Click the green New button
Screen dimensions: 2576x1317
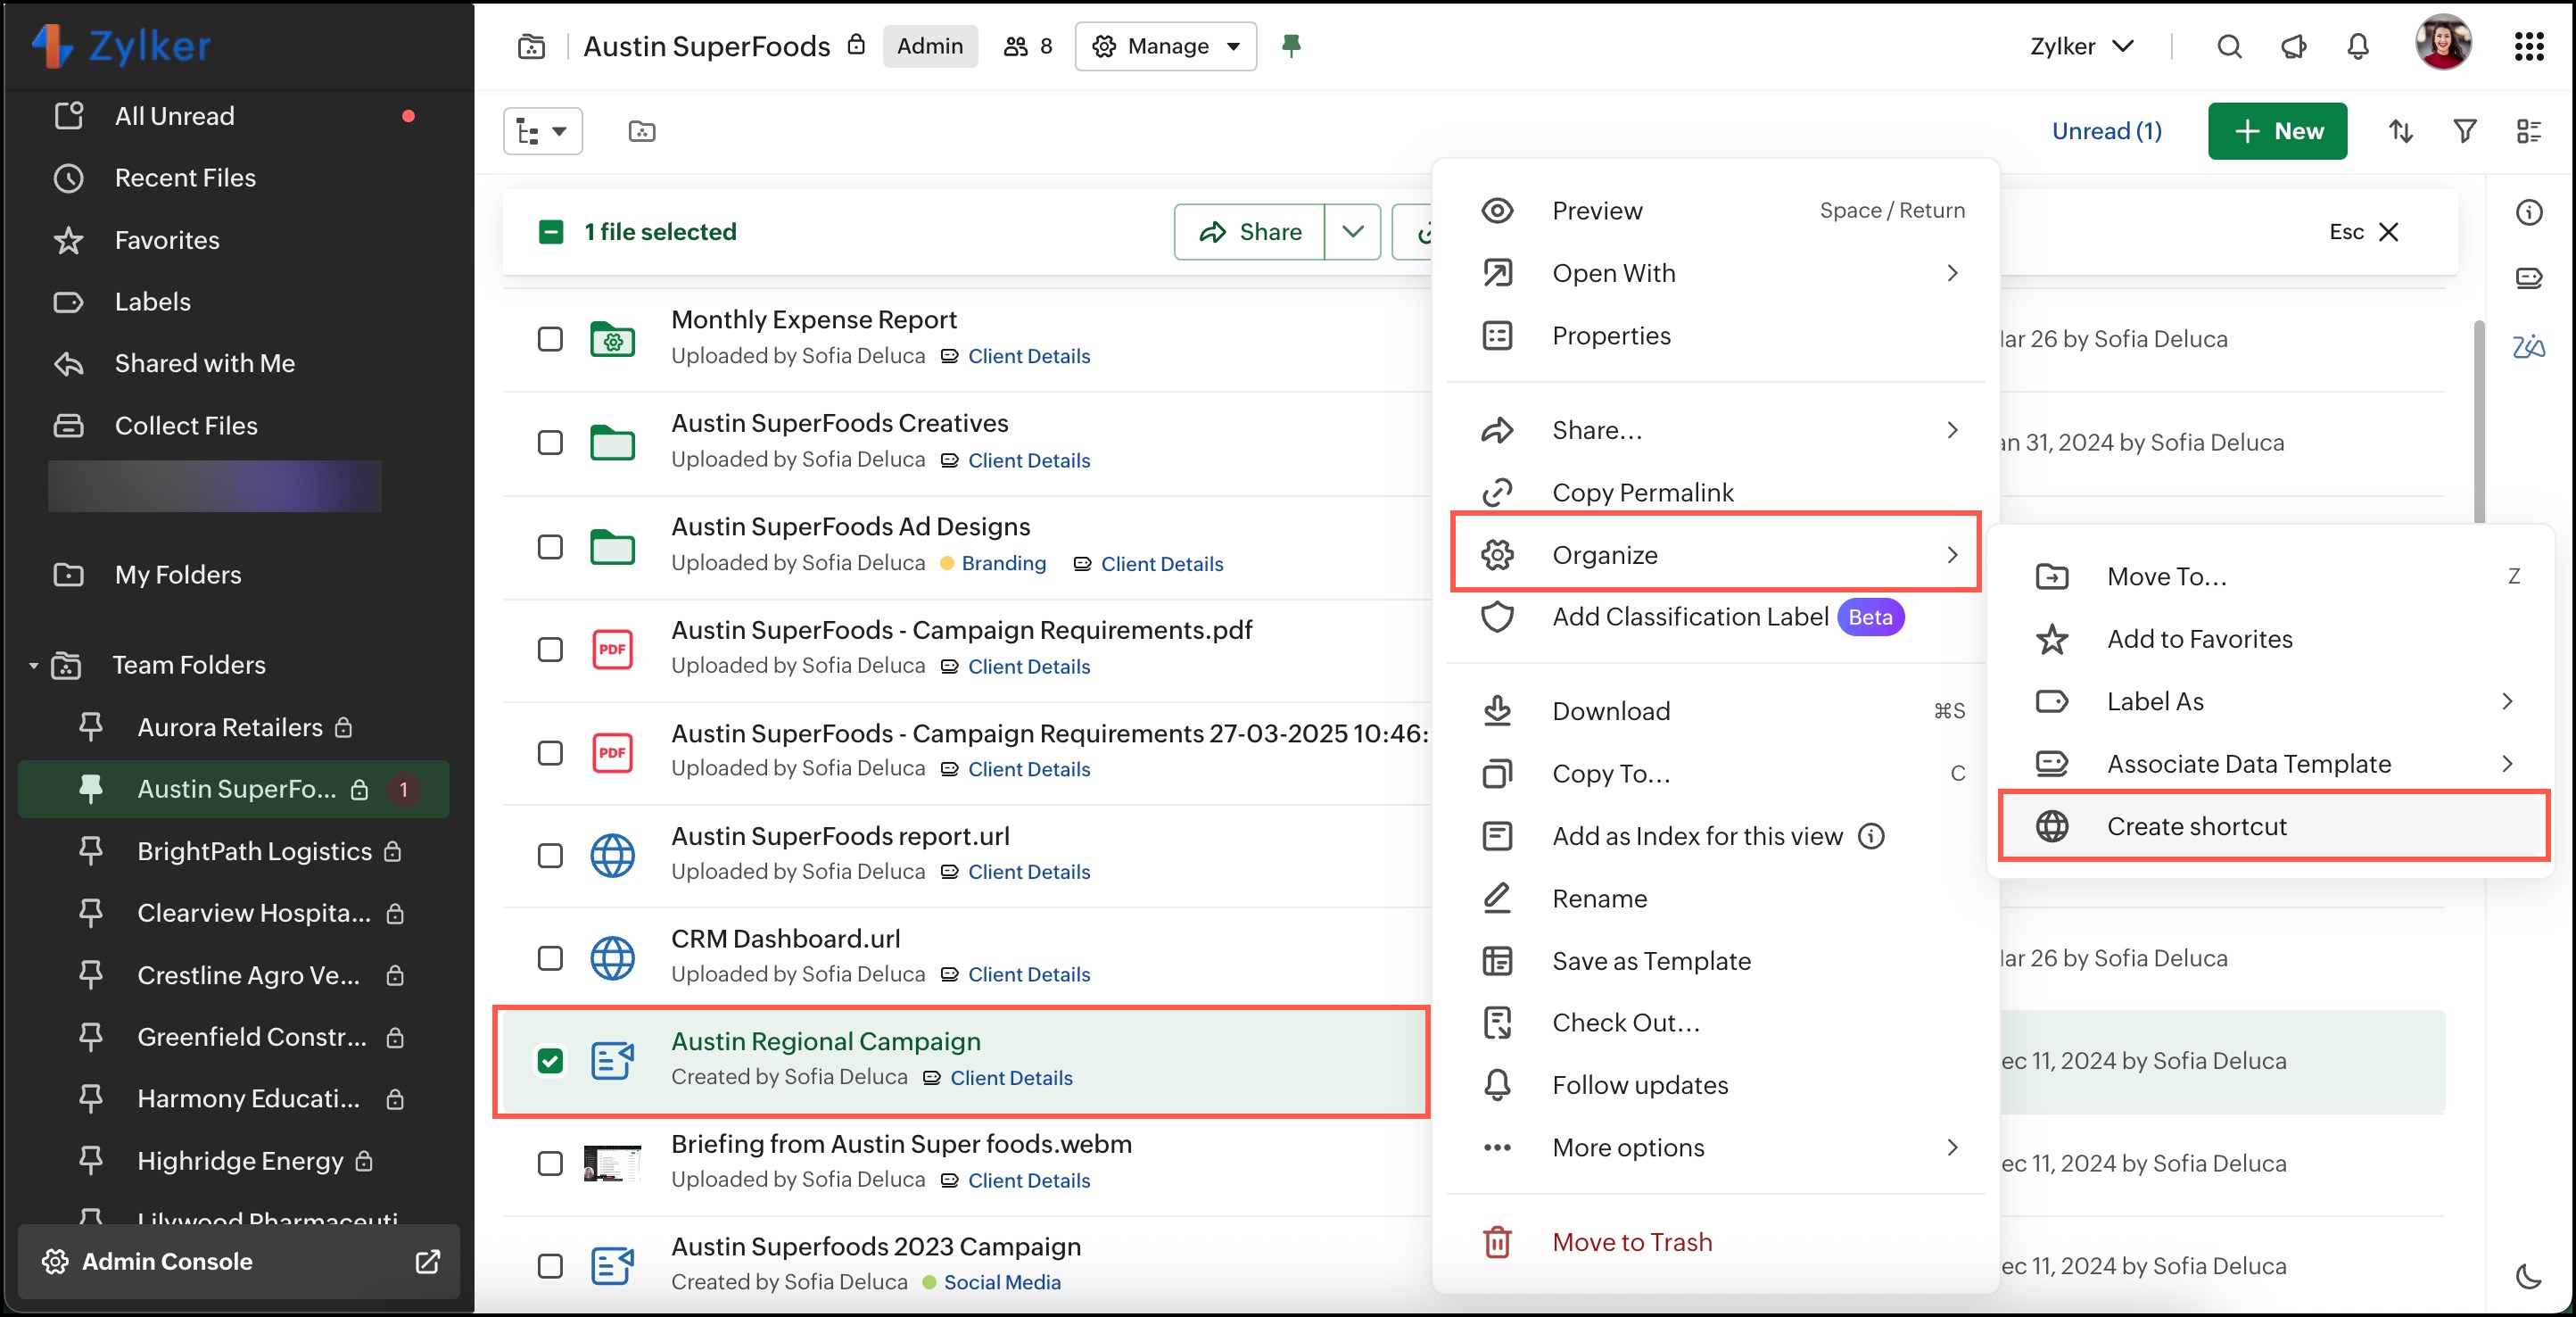tap(2277, 131)
